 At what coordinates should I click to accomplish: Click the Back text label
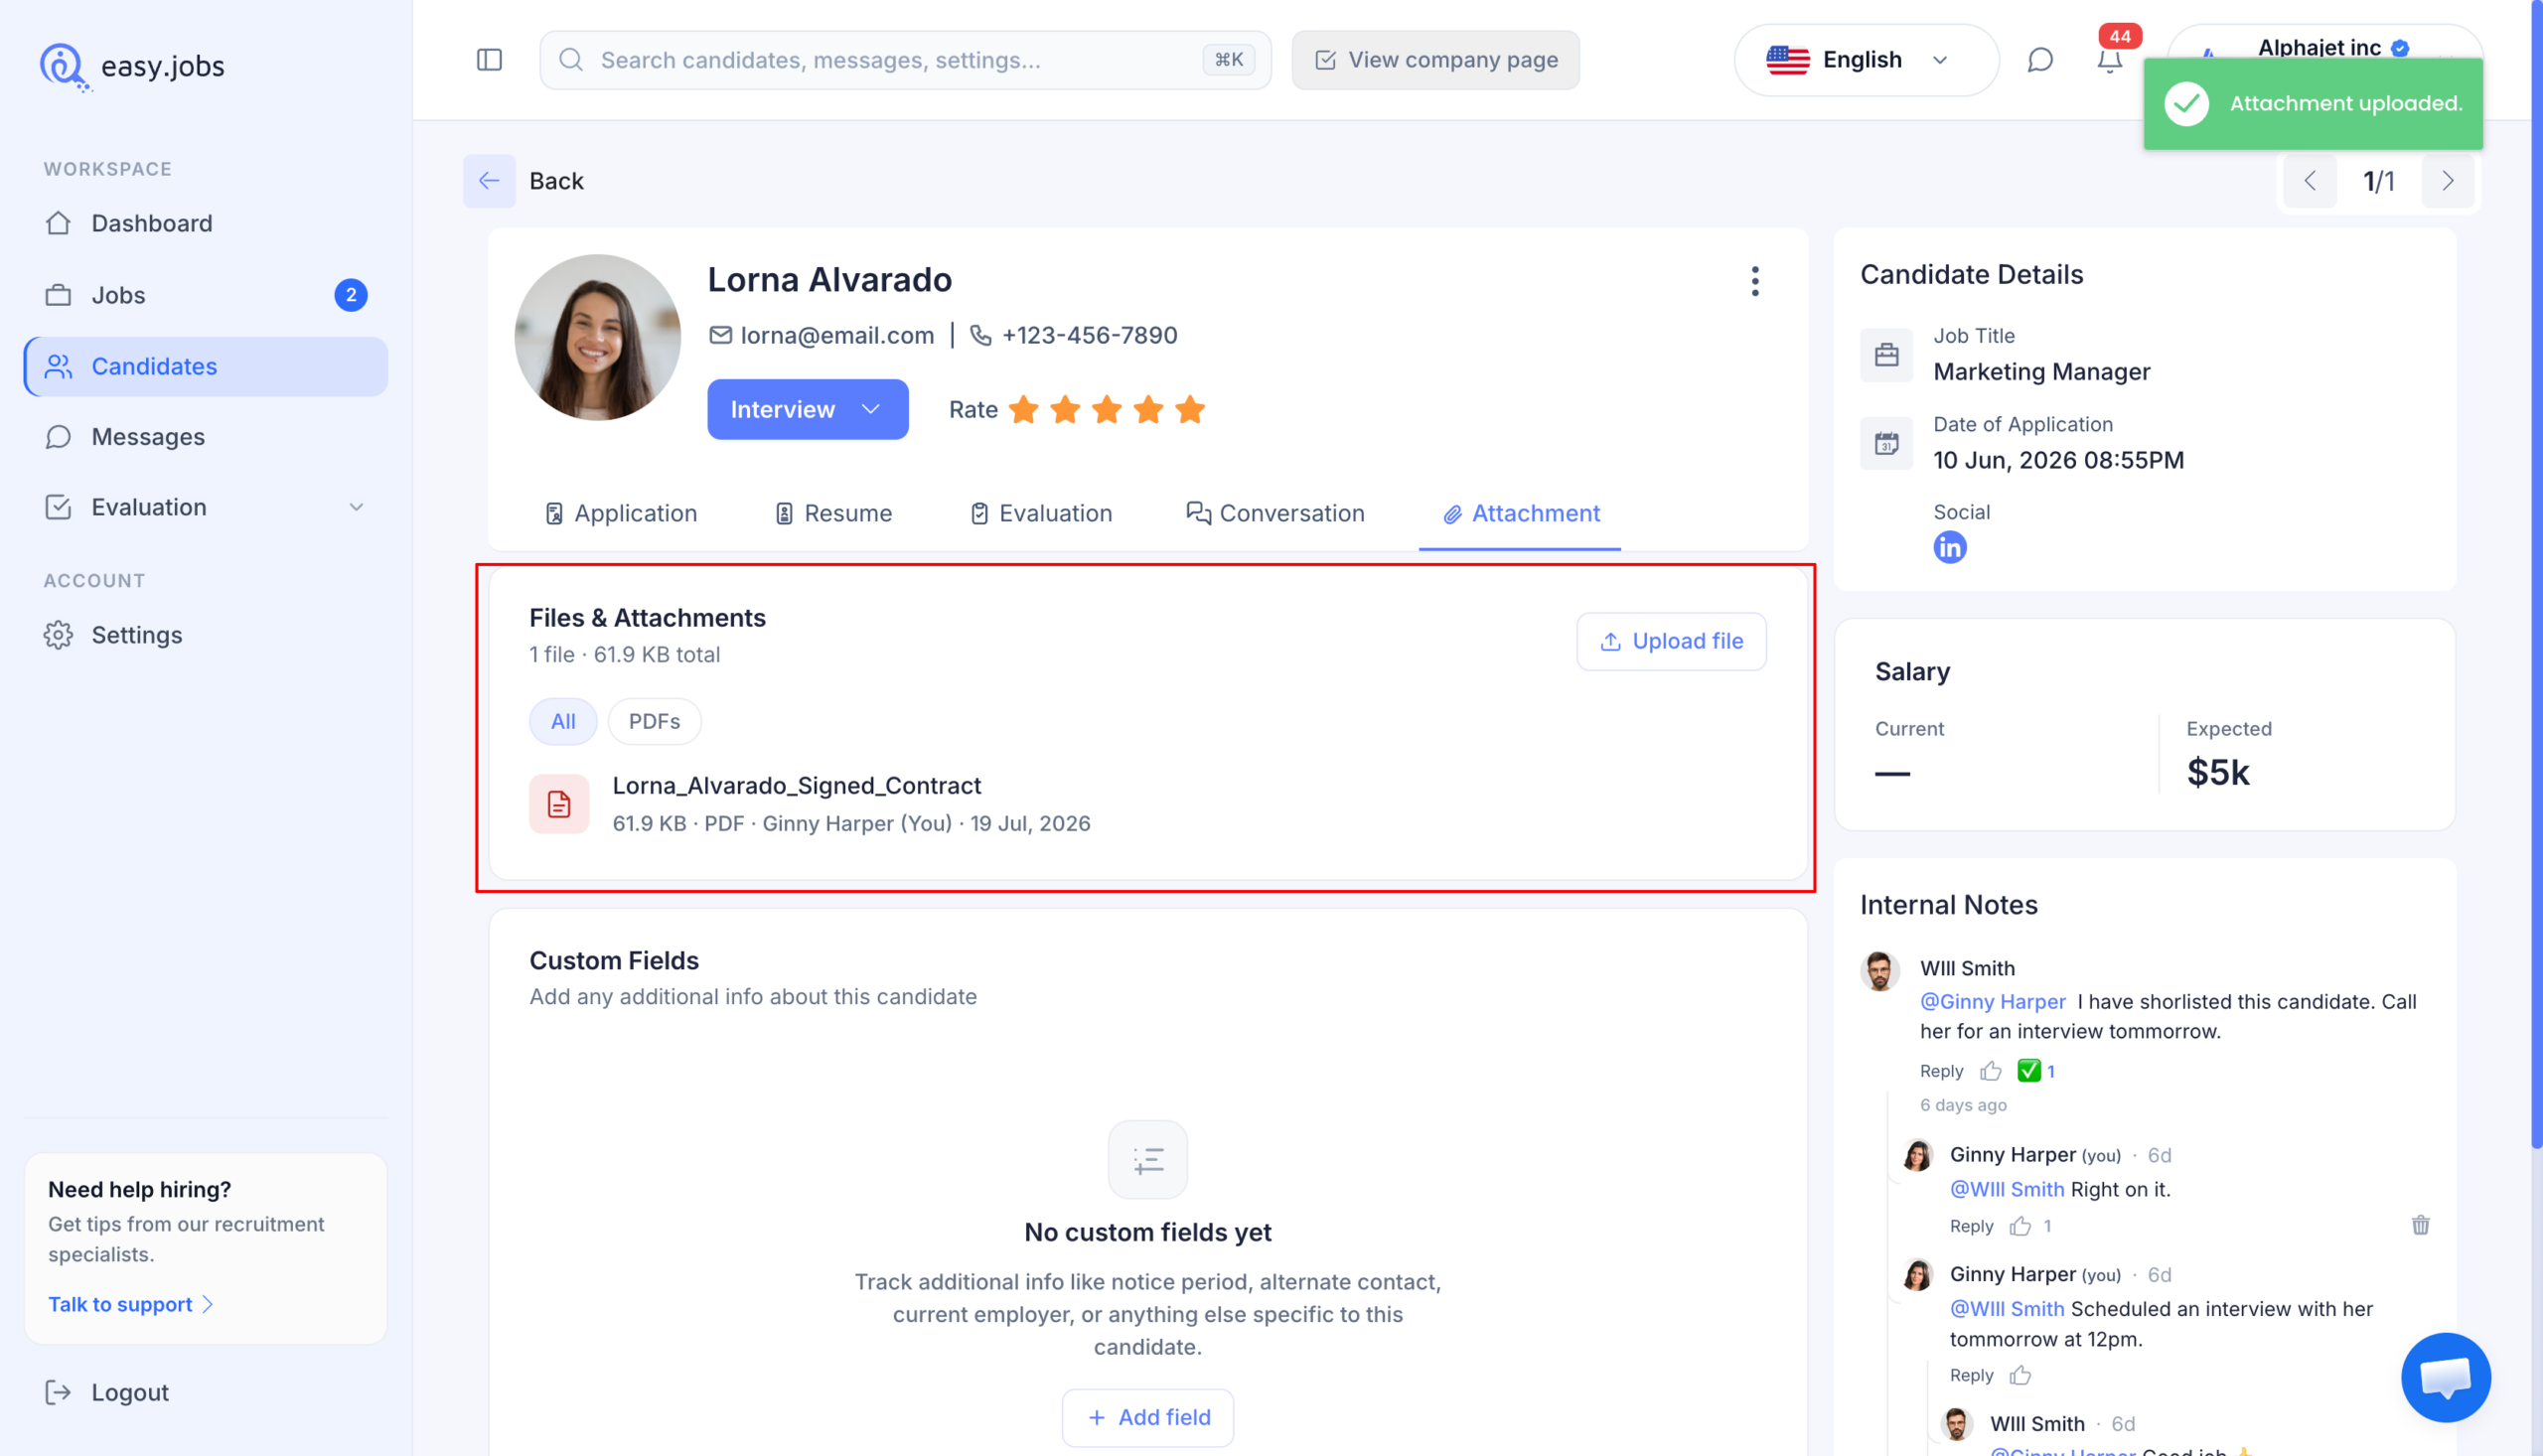pos(556,181)
